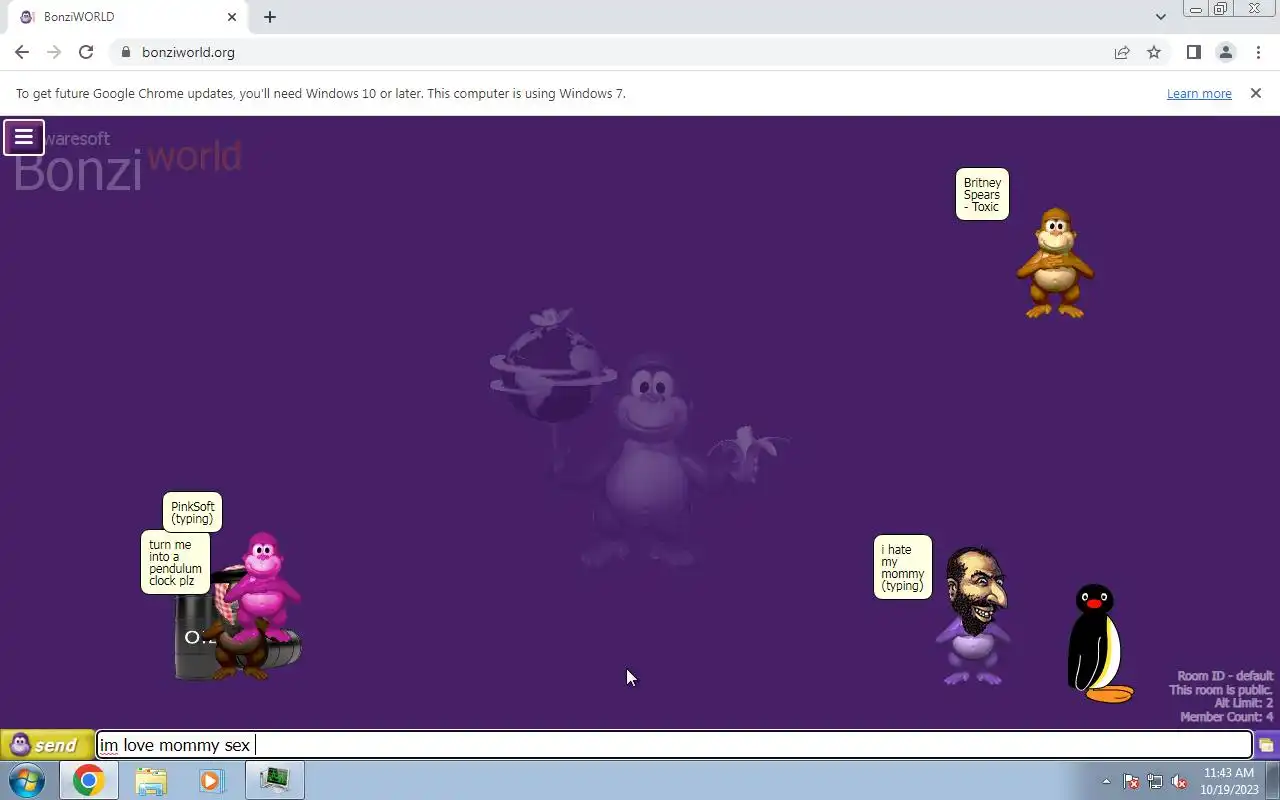Image resolution: width=1280 pixels, height=800 pixels.
Task: Click the 'PinkSoft (typing)' name bubble
Action: (x=192, y=512)
